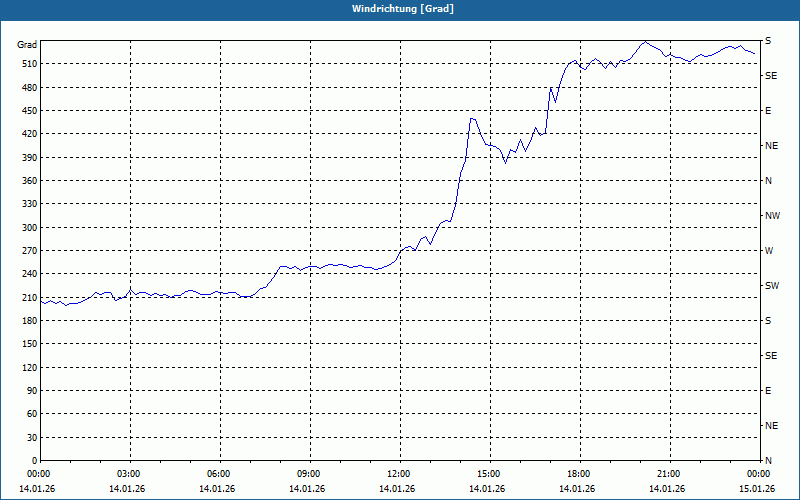This screenshot has height=500, width=800.
Task: Click the 06:00 time label
Action: [220, 474]
